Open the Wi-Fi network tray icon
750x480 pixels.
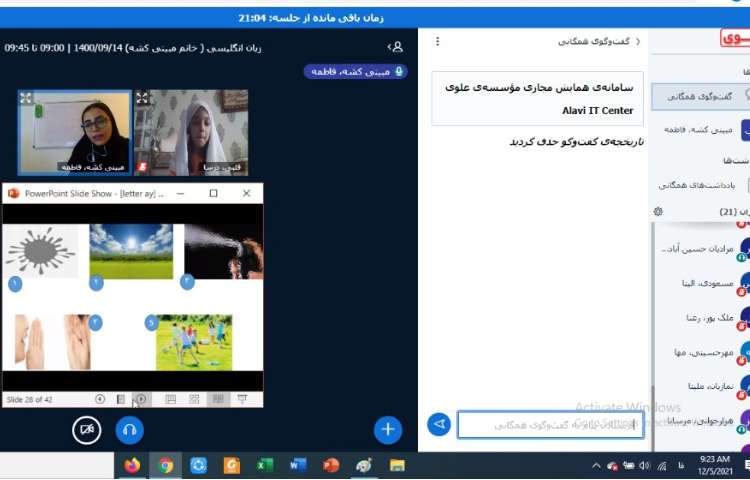[x=662, y=466]
